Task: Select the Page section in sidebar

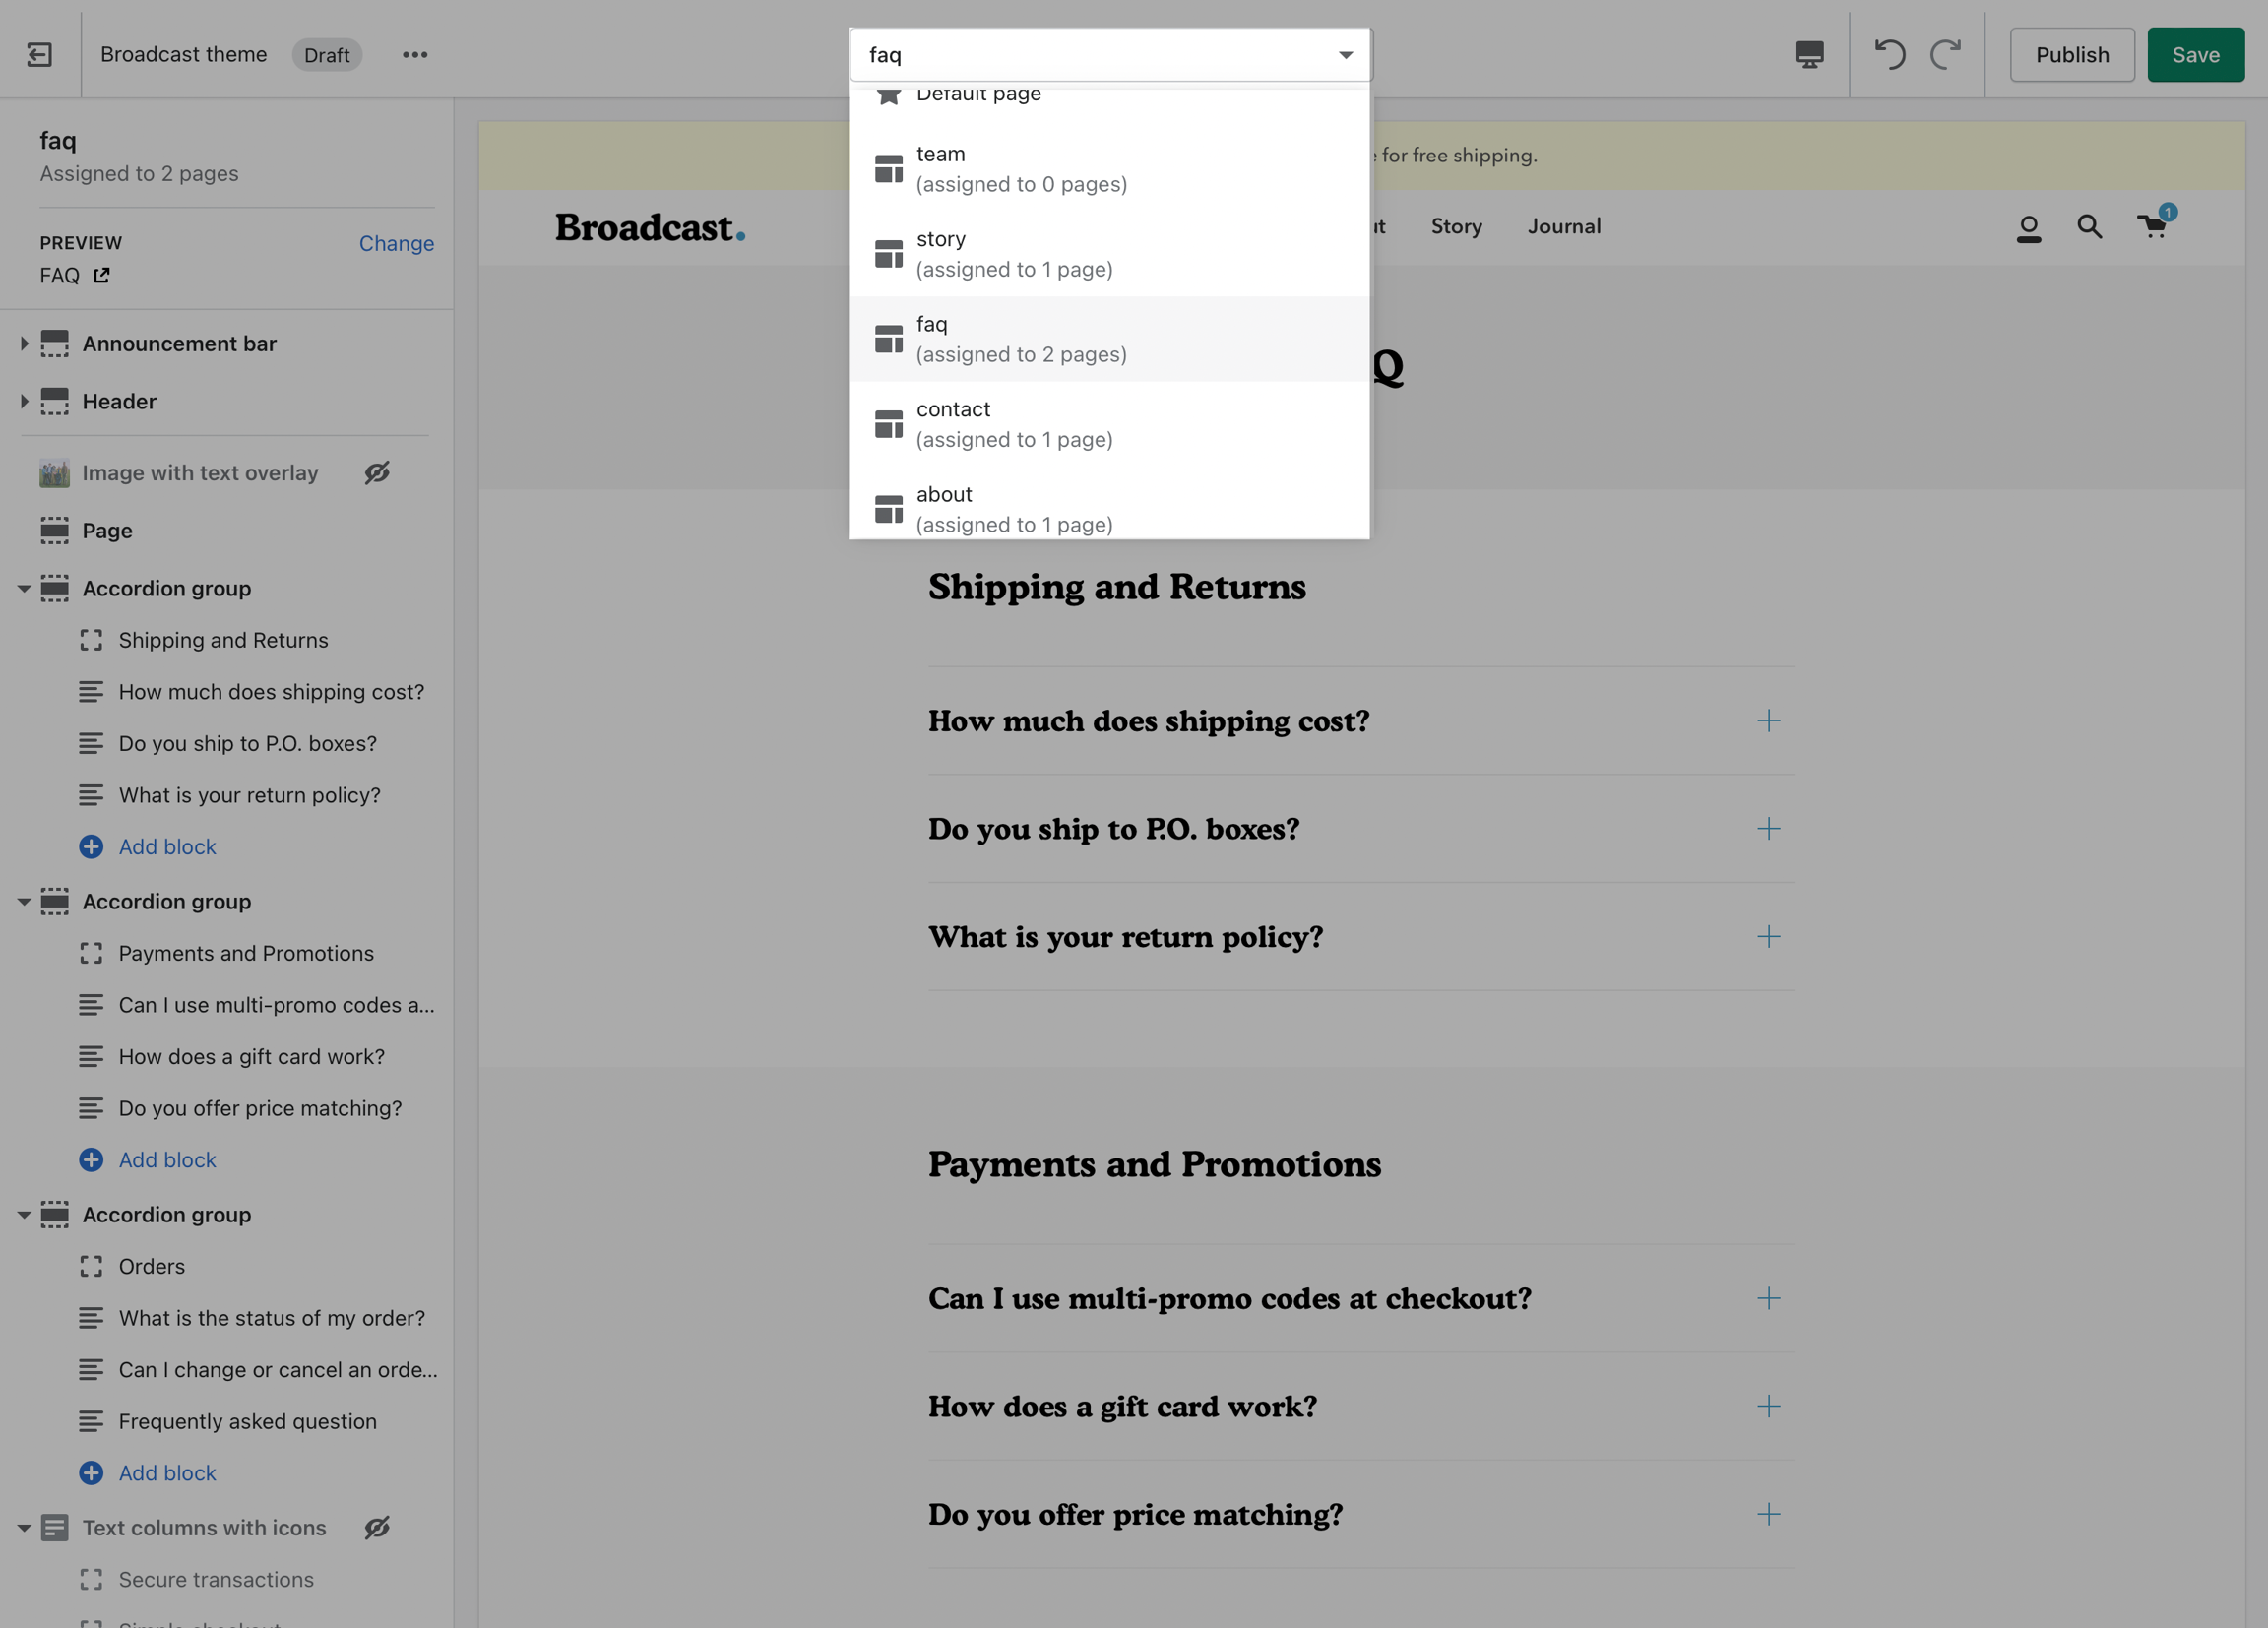Action: [107, 531]
